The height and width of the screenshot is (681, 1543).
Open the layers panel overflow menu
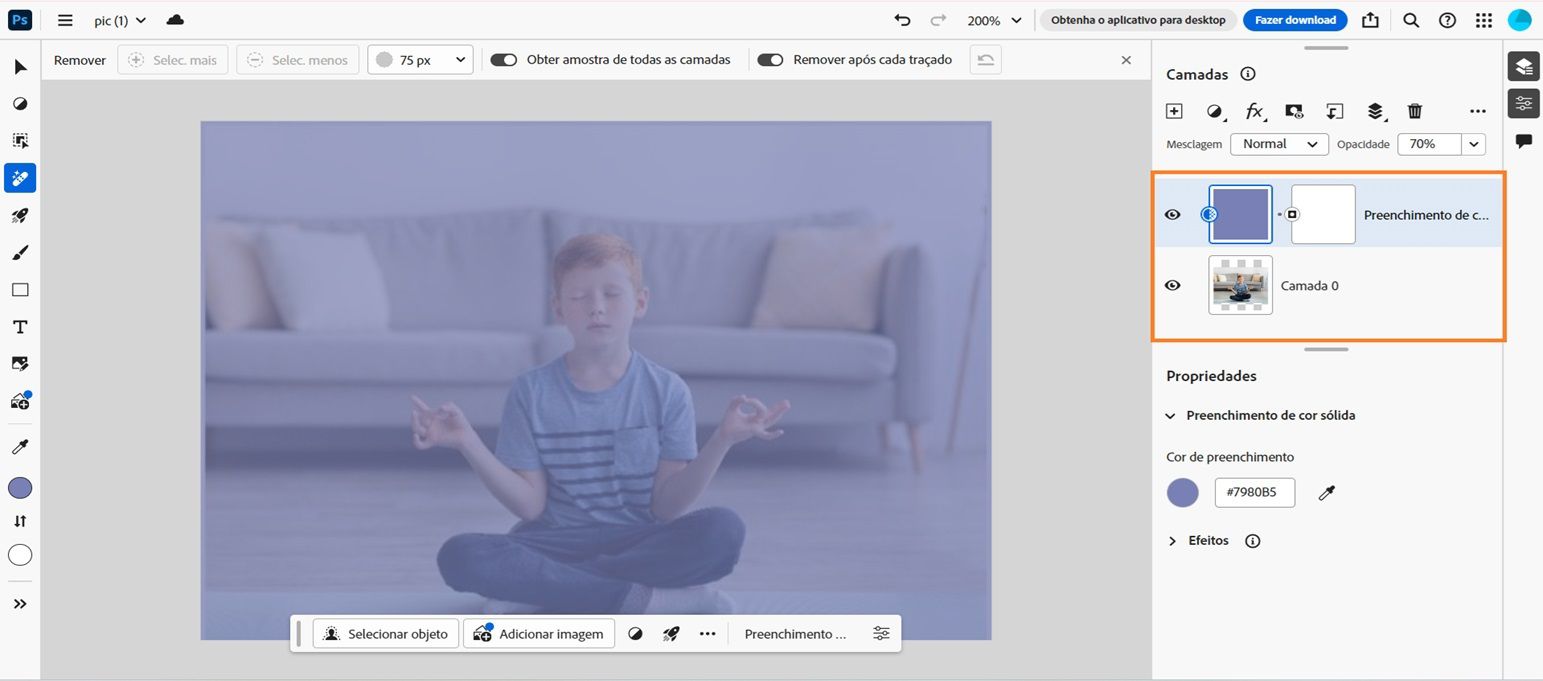coord(1478,111)
